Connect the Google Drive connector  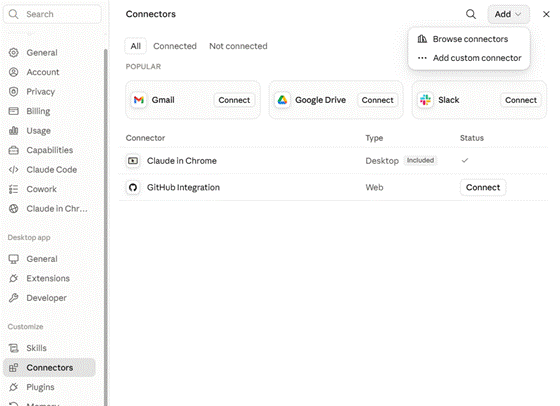pyautogui.click(x=378, y=100)
